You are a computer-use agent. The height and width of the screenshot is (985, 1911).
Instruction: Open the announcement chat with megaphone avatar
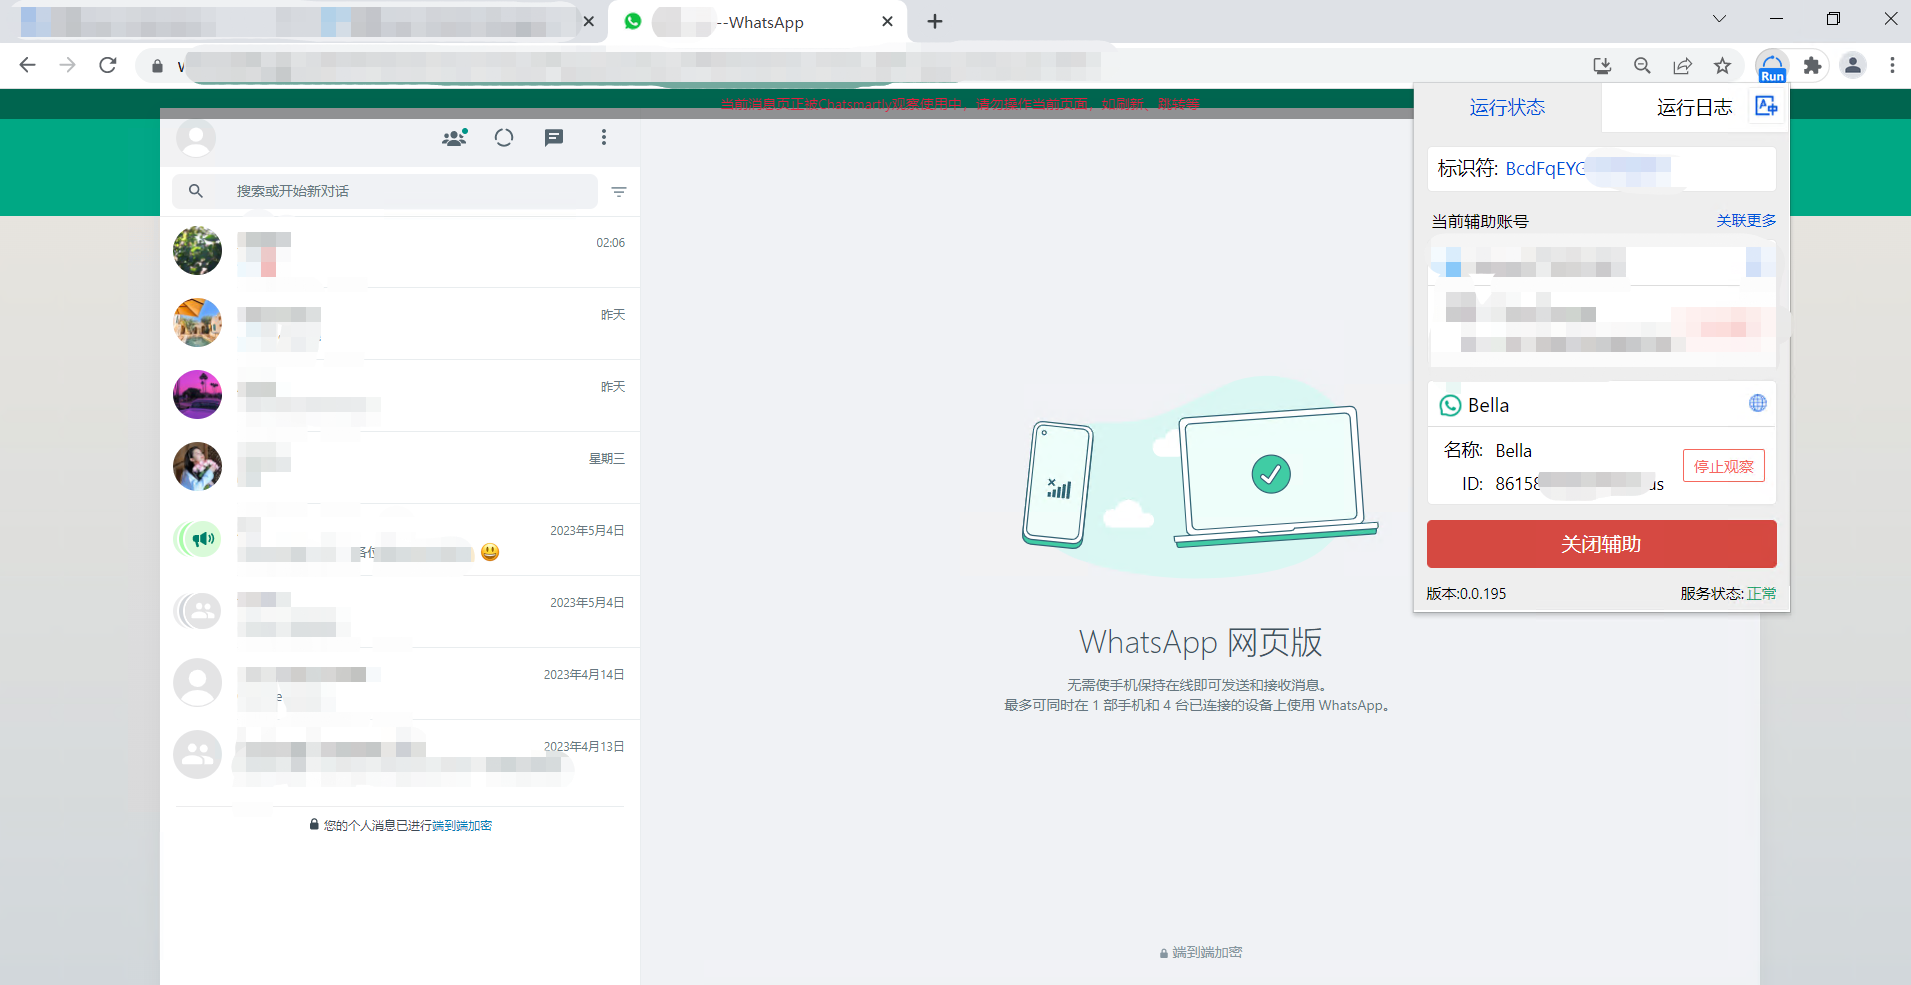400,539
